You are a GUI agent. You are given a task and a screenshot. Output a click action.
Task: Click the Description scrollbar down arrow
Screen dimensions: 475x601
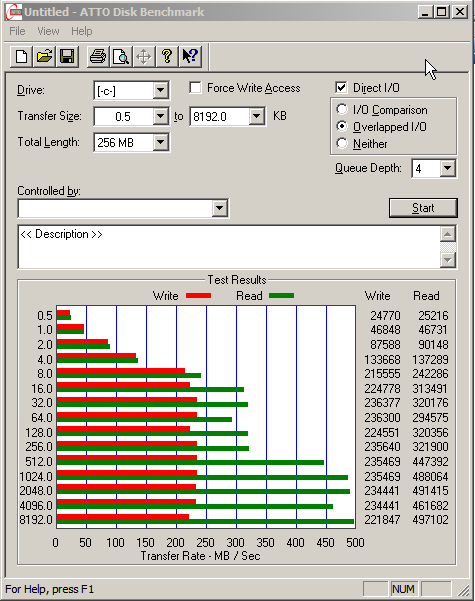pyautogui.click(x=448, y=260)
